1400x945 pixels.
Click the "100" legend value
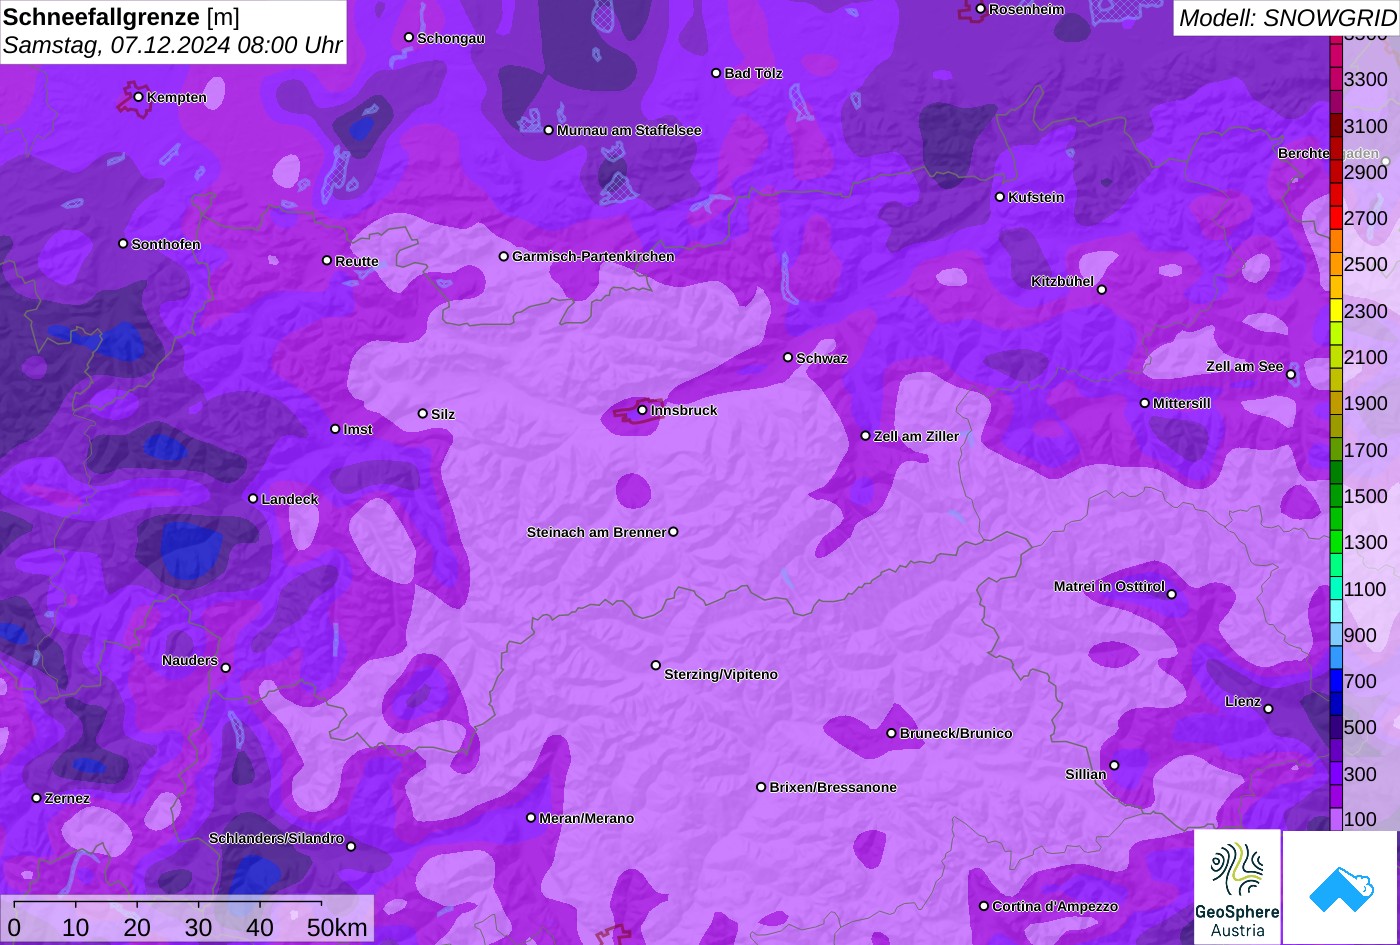1360,819
